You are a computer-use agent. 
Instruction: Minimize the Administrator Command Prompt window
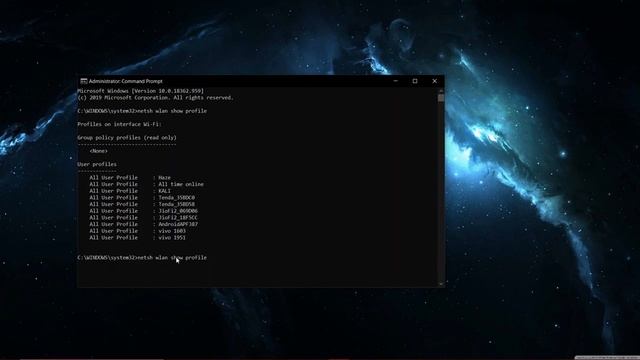tap(396, 81)
